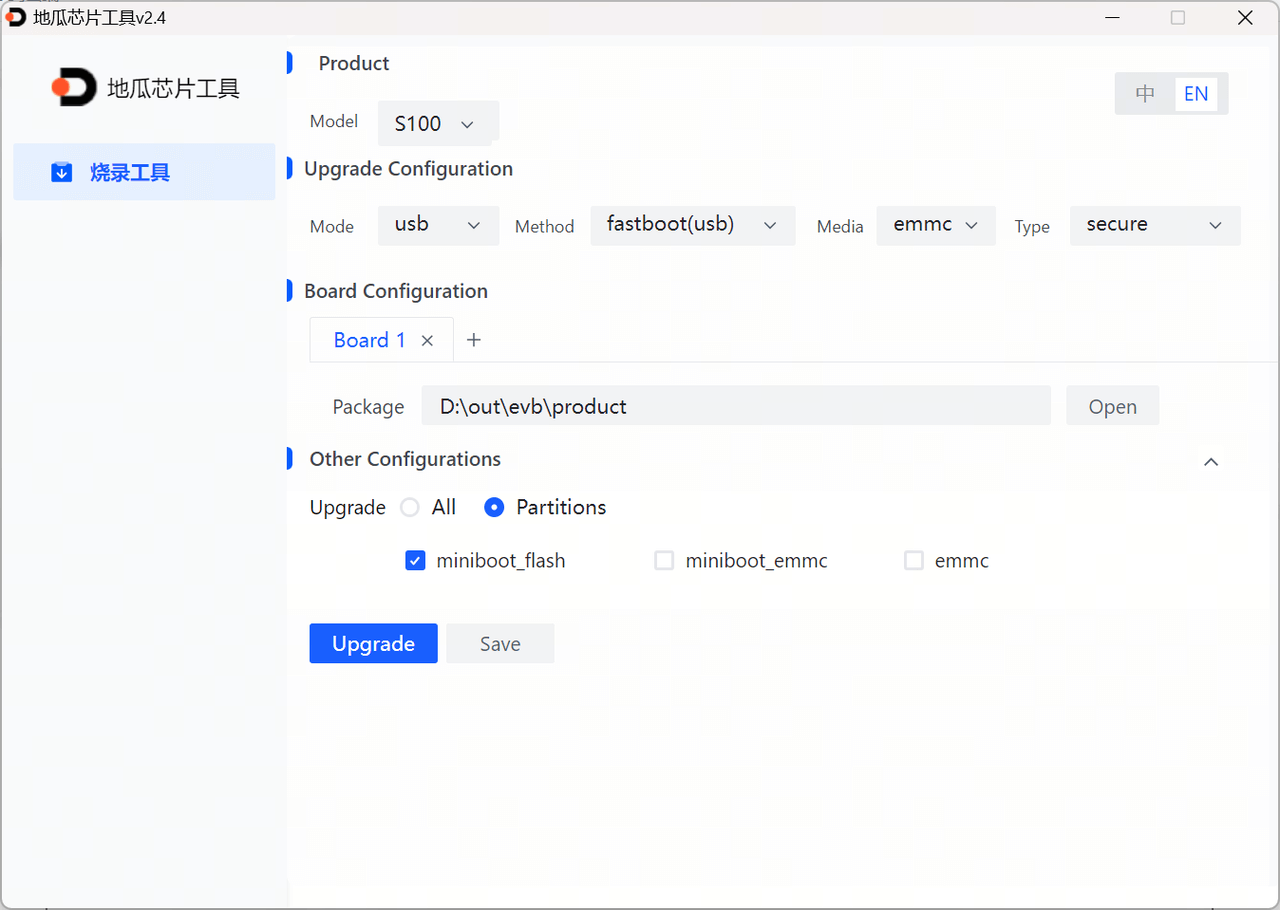This screenshot has width=1280, height=910.
Task: Expand the Method fastboot(usb) dropdown
Action: 692,225
